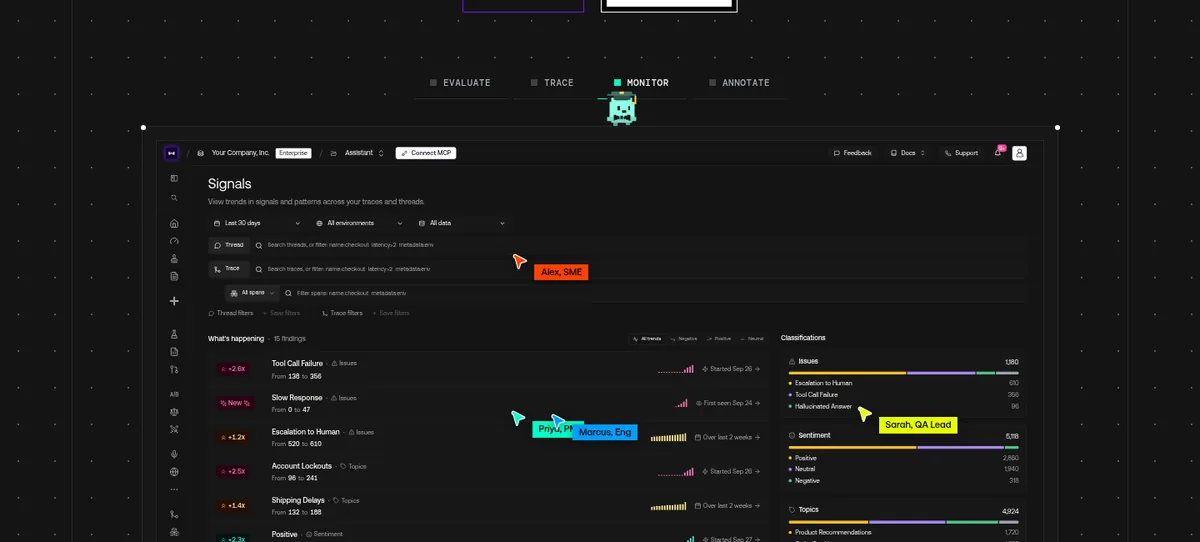
Task: Switch to the ANNOTATE tab
Action: point(739,83)
